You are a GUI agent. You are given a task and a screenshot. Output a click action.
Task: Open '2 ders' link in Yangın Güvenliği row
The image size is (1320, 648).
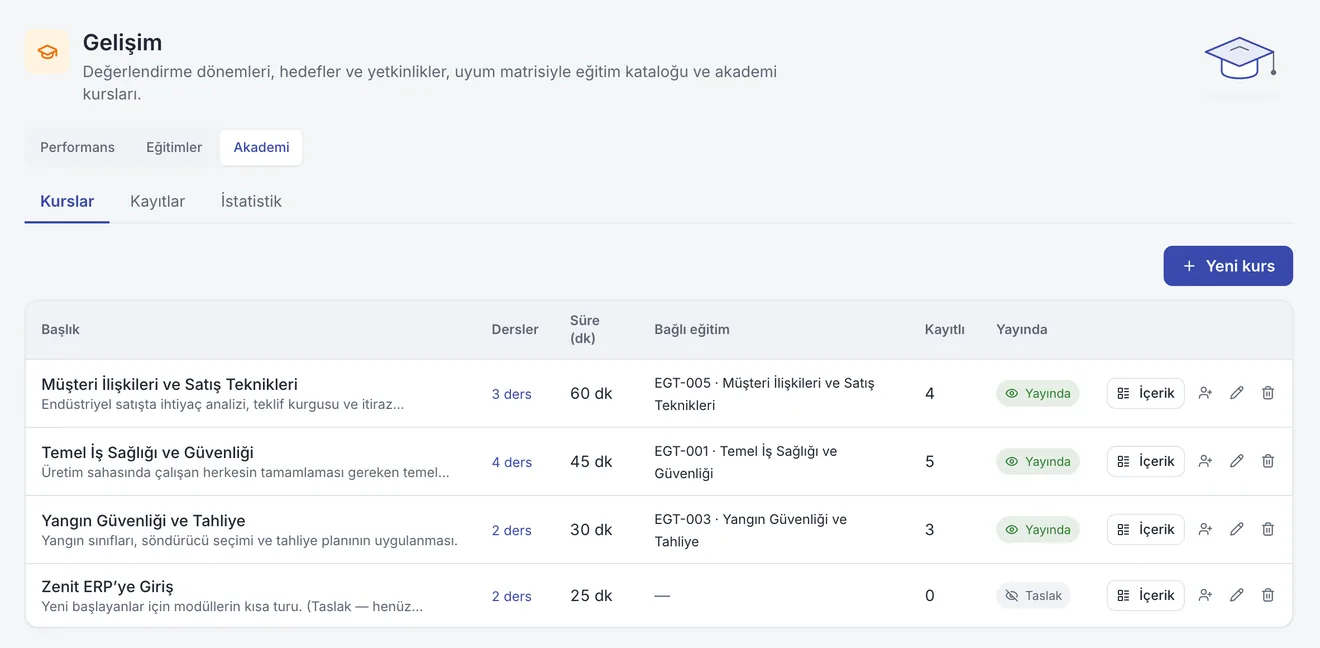(x=511, y=530)
